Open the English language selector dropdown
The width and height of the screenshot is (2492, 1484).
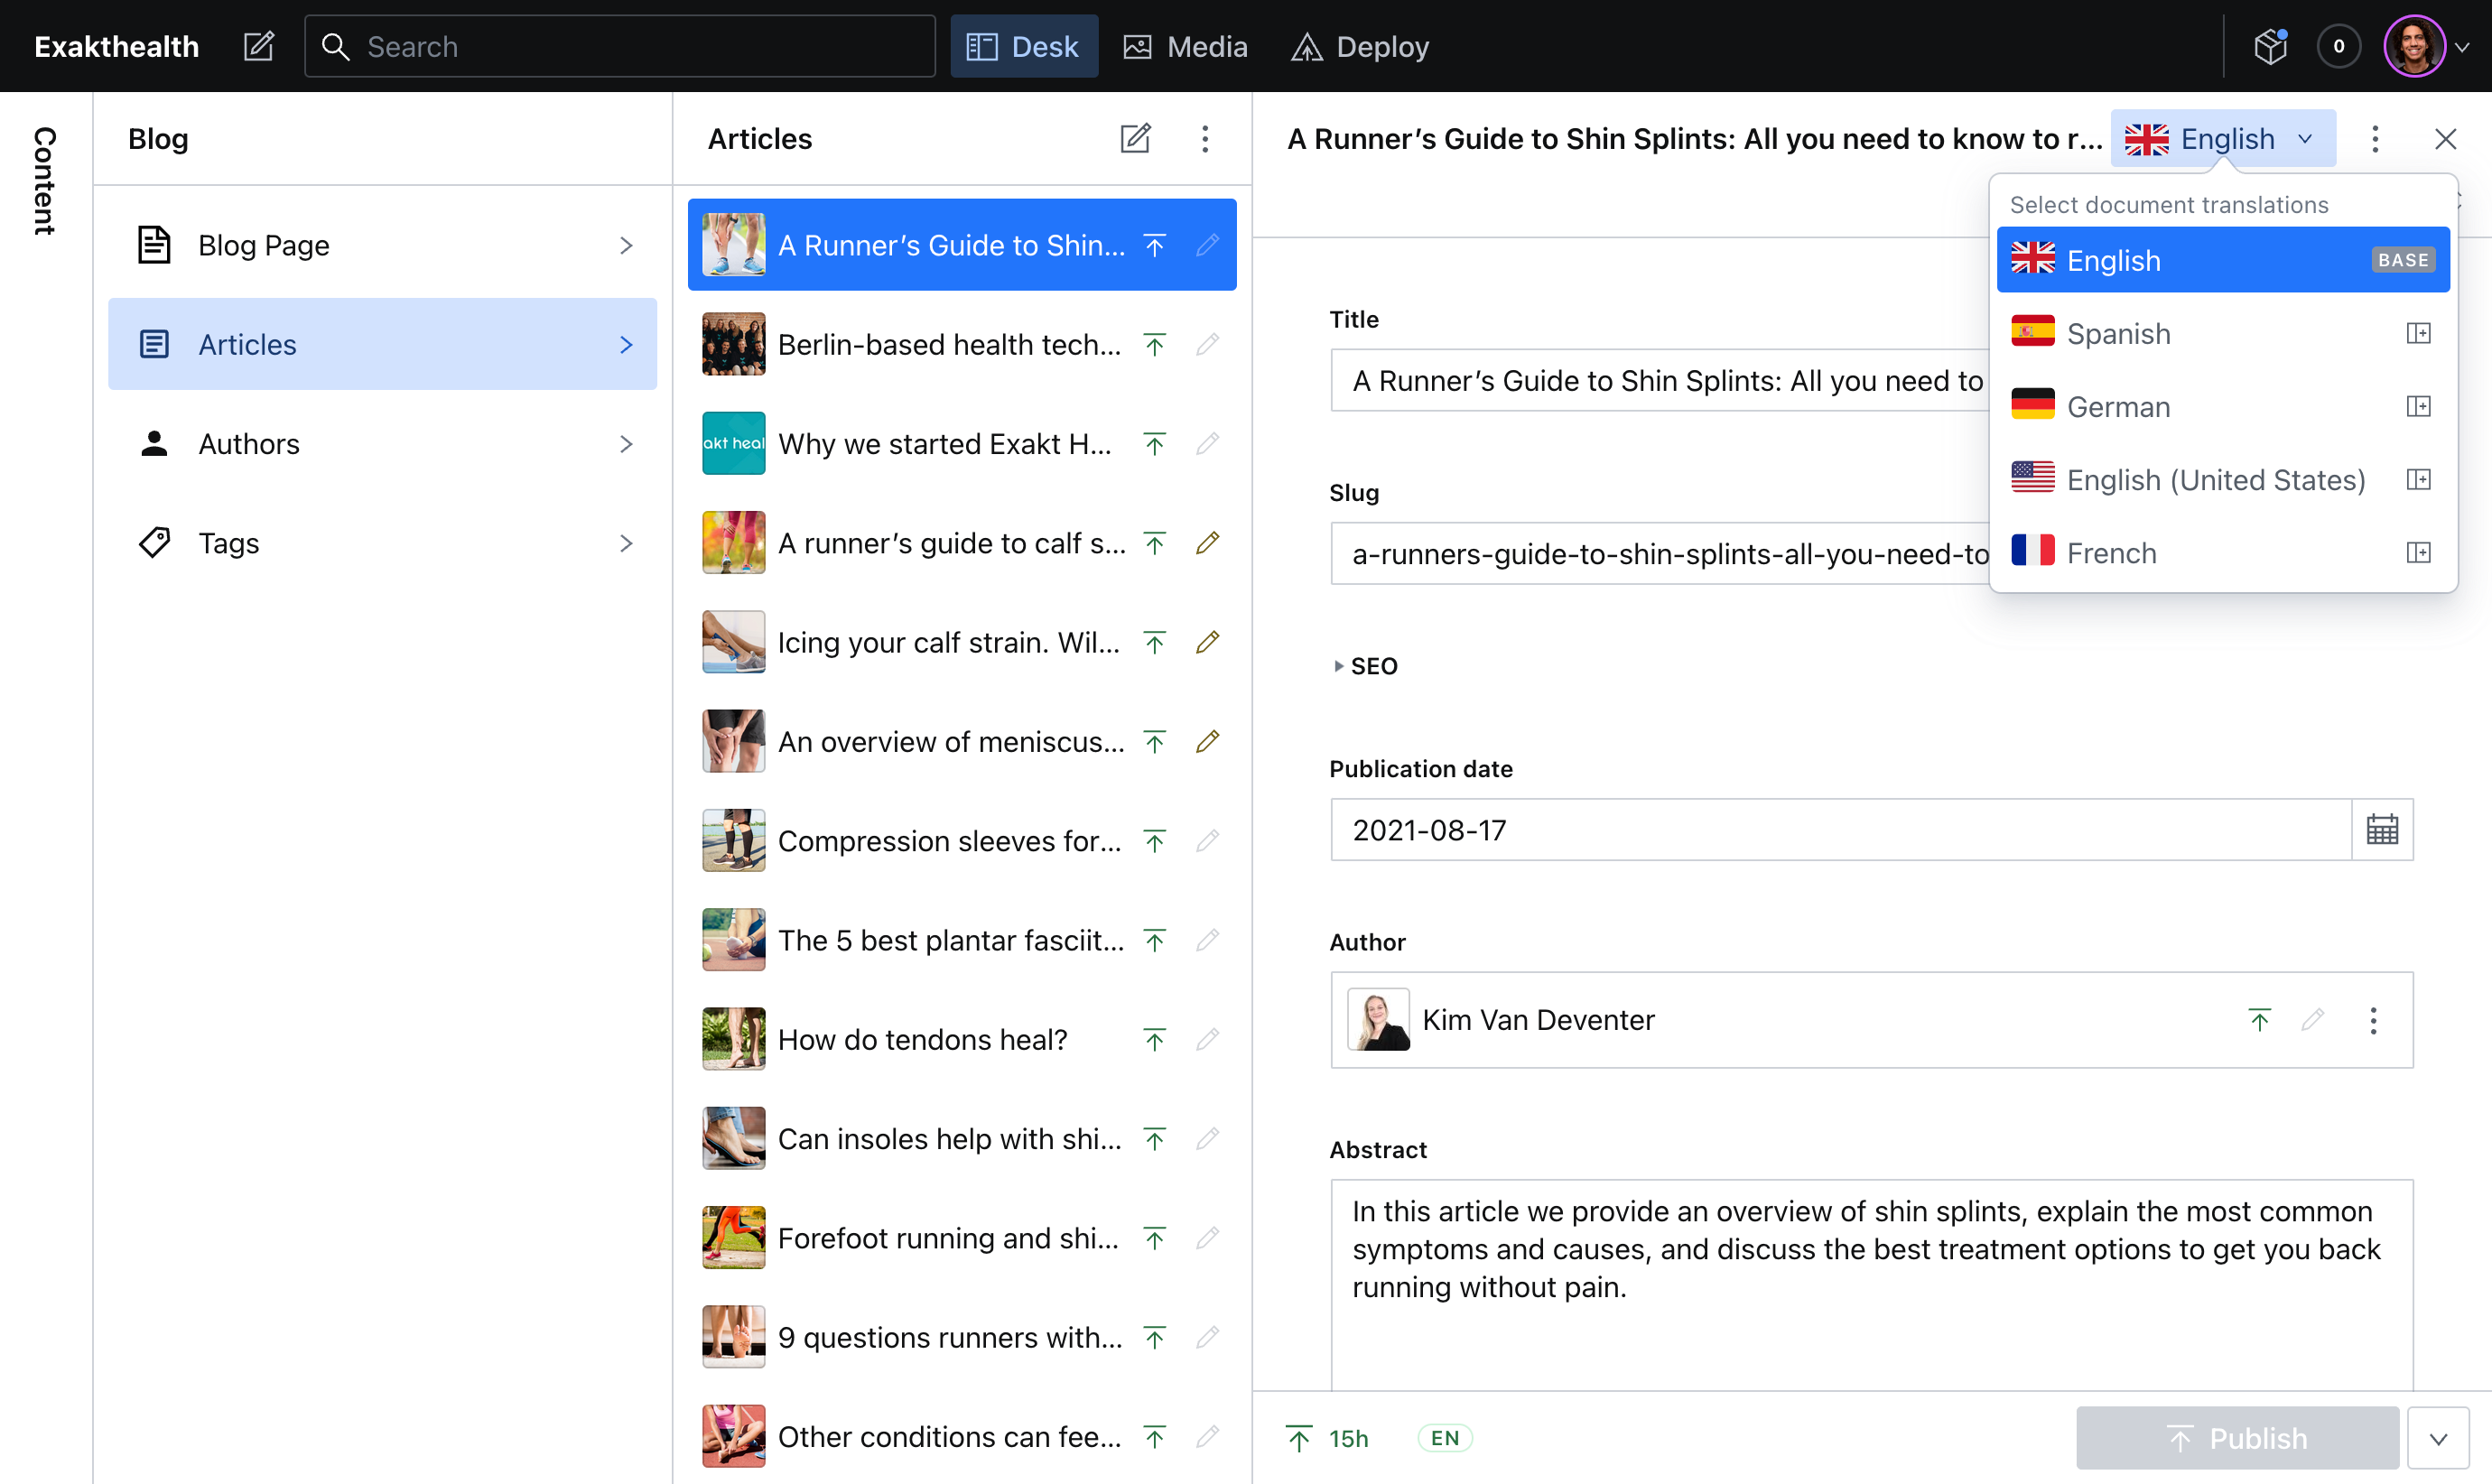(2222, 138)
